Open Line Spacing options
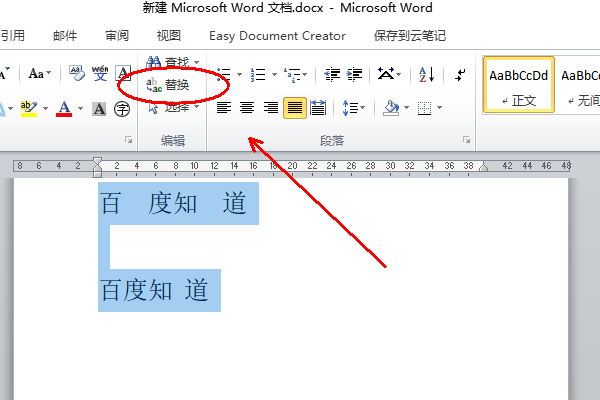This screenshot has height=400, width=600. (x=354, y=108)
